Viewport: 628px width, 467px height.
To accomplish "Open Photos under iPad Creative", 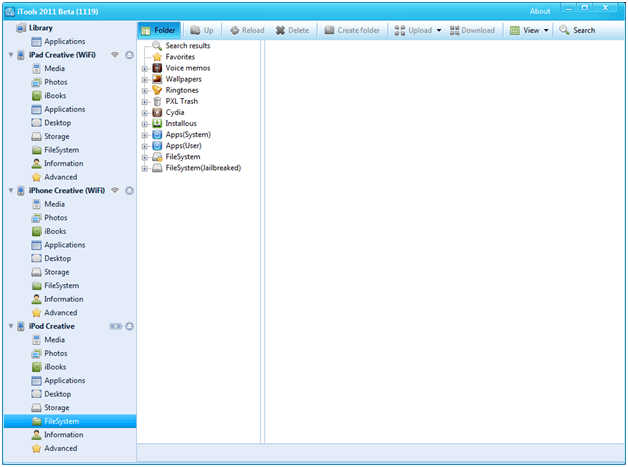I will 56,82.
